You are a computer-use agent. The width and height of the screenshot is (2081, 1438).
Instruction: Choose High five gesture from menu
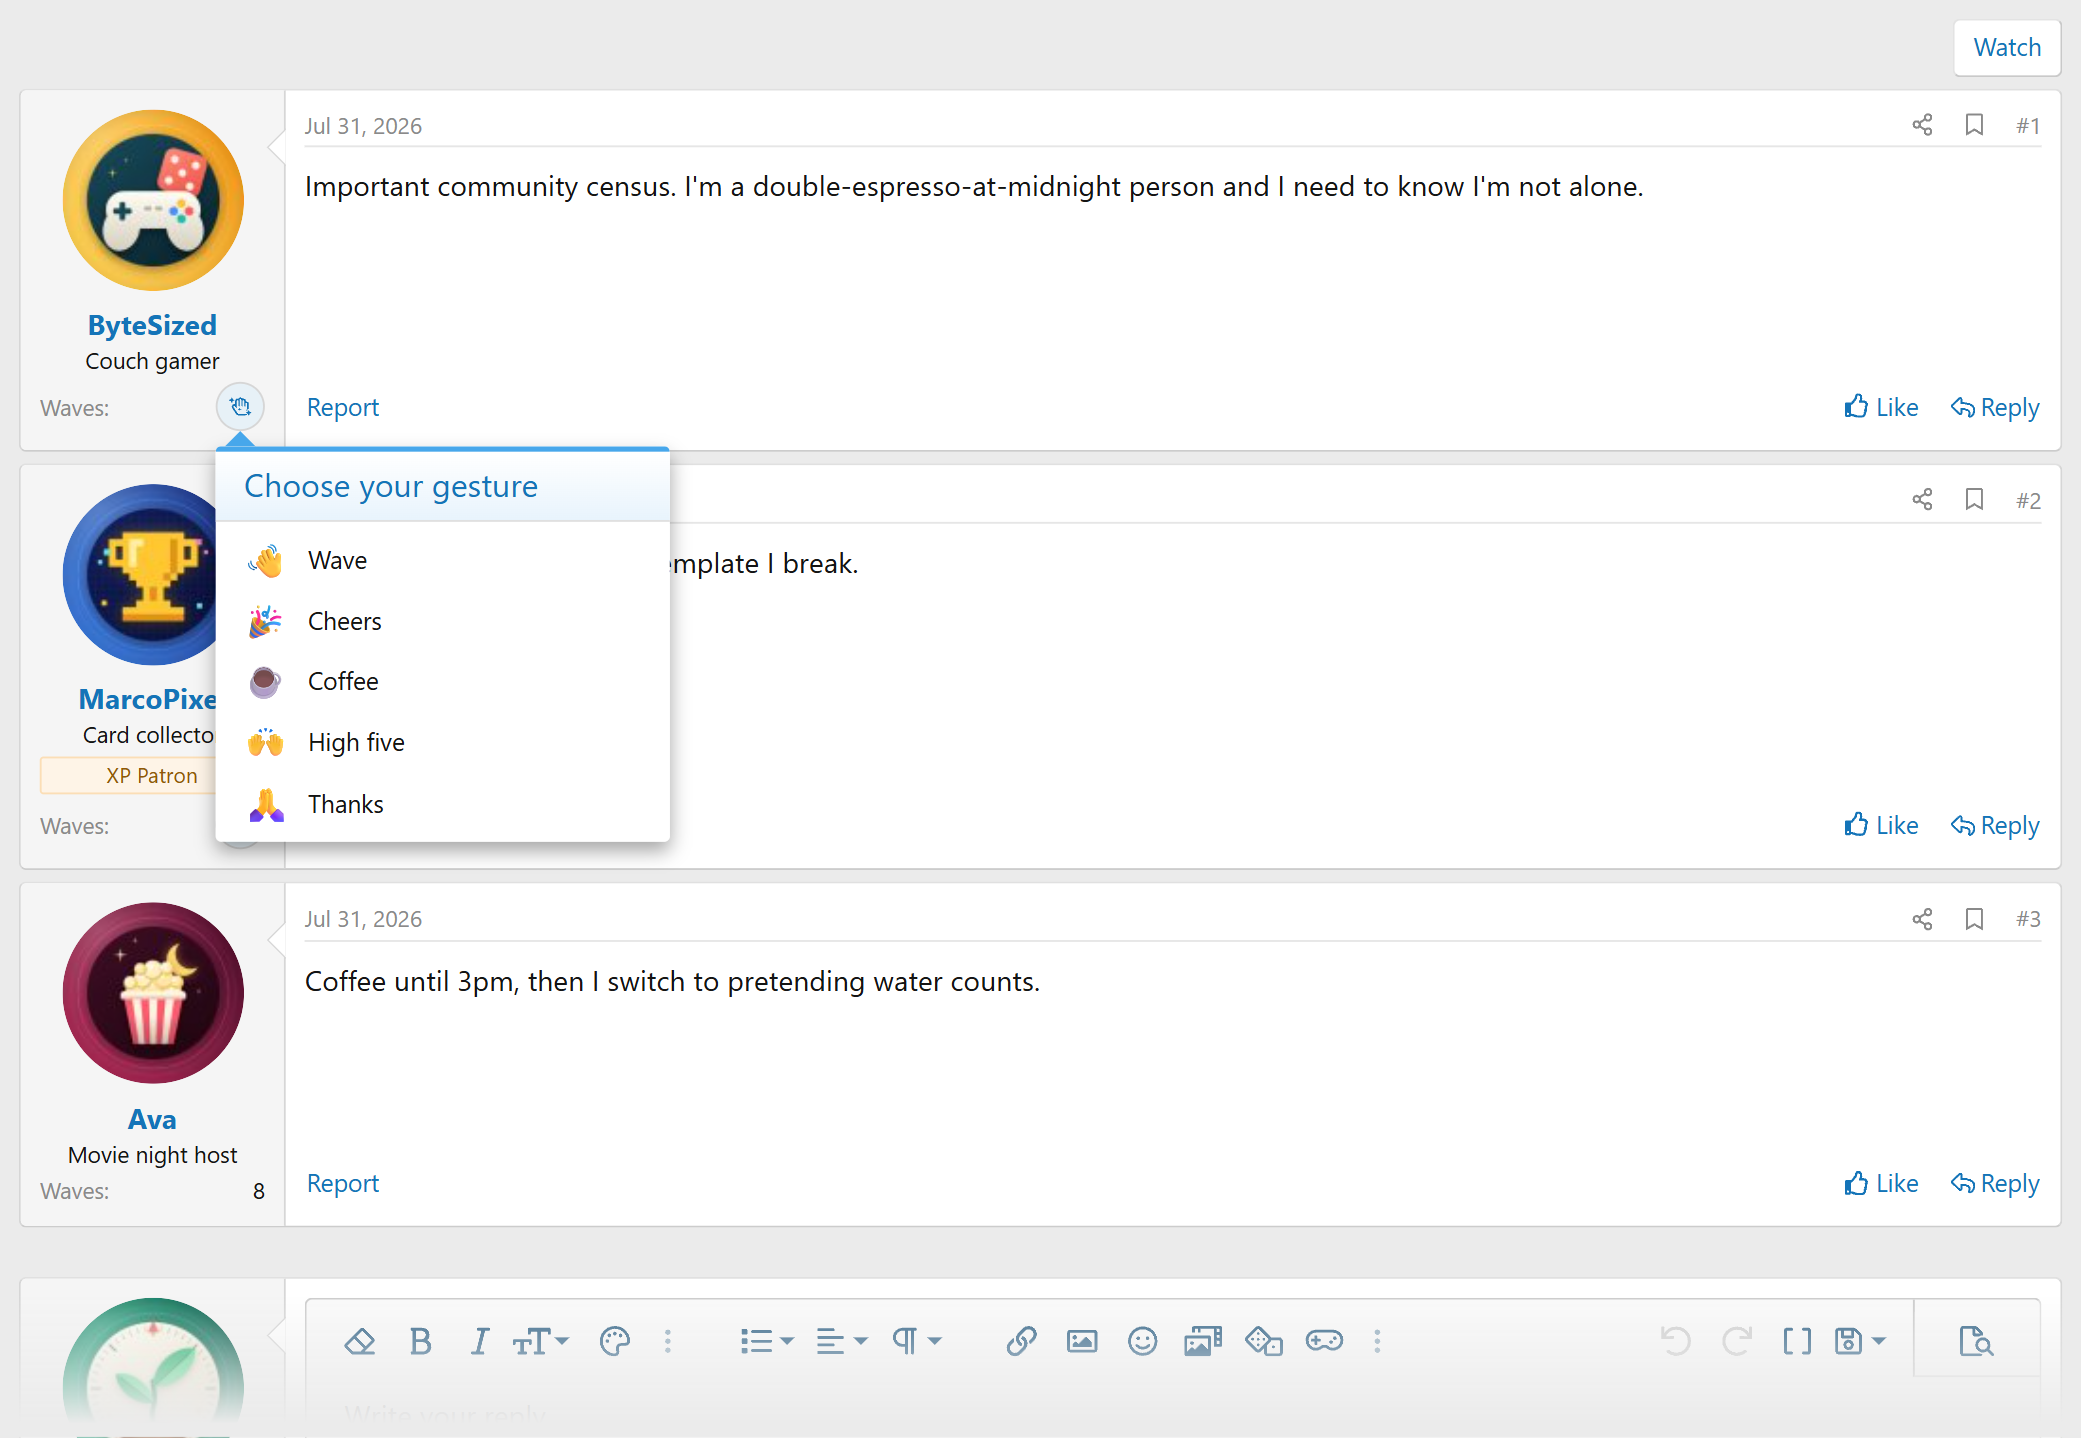442,743
